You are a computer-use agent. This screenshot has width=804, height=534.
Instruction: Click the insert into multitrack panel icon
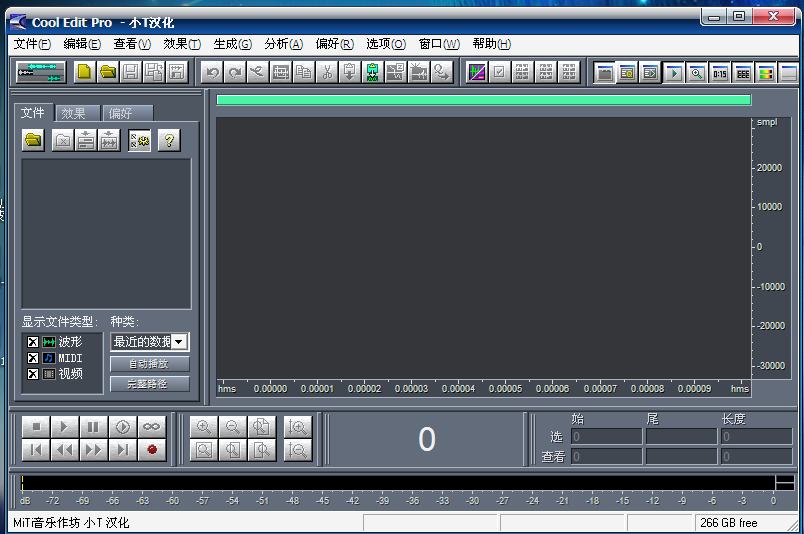click(x=86, y=140)
